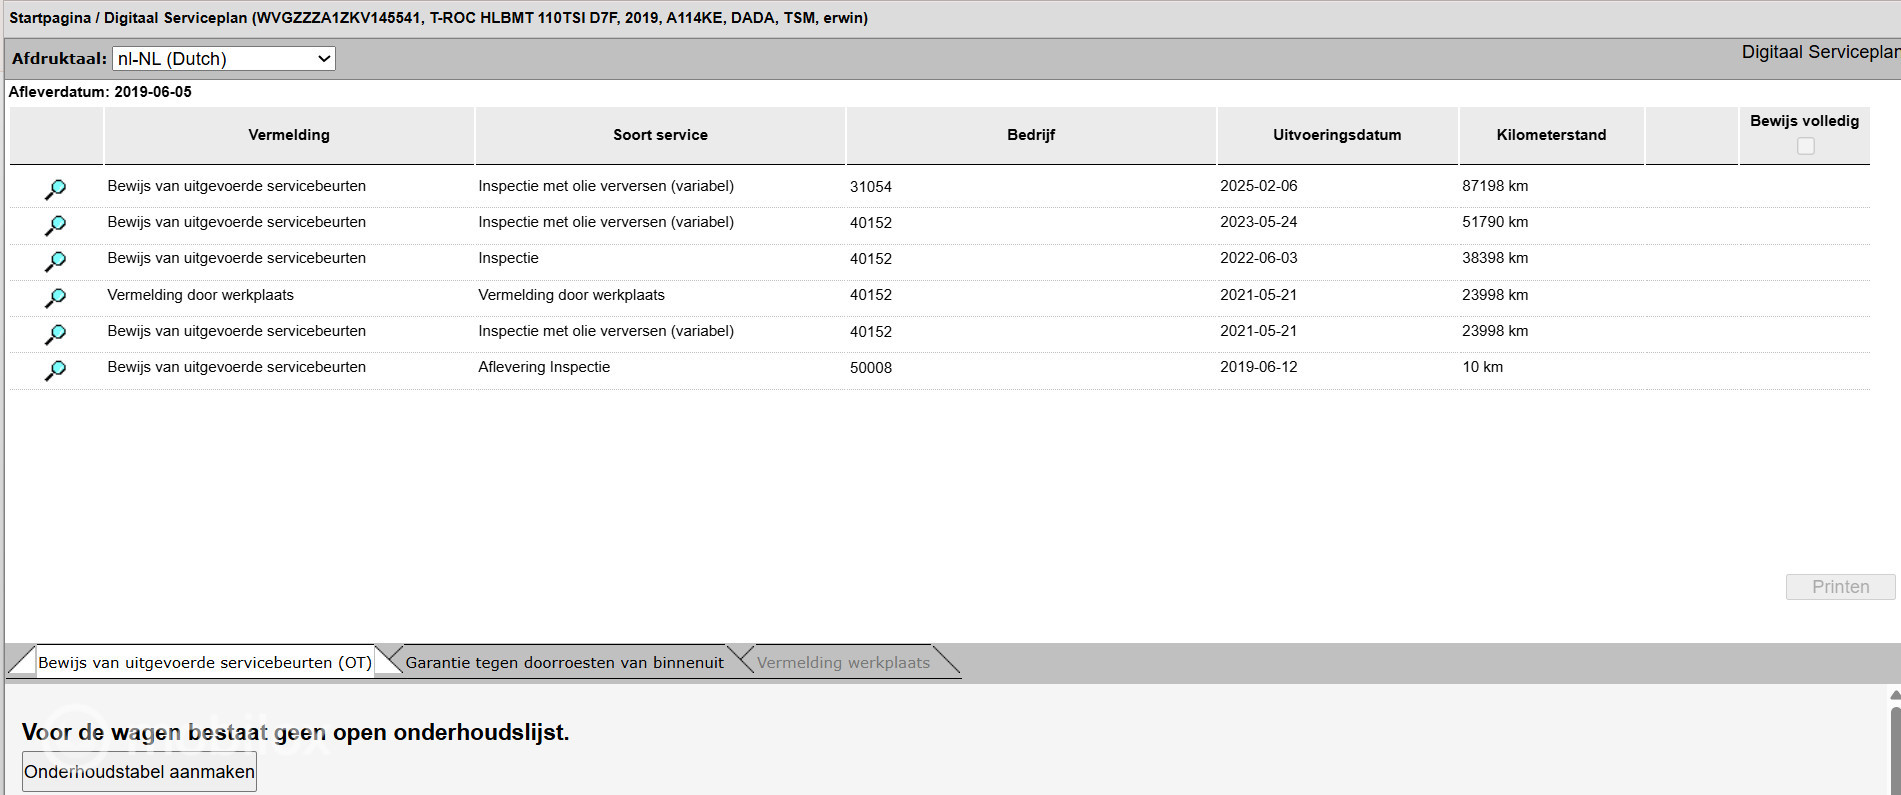The image size is (1901, 795).
Task: Click the vertical scrollbar in the lower panel
Action: pyautogui.click(x=1894, y=740)
